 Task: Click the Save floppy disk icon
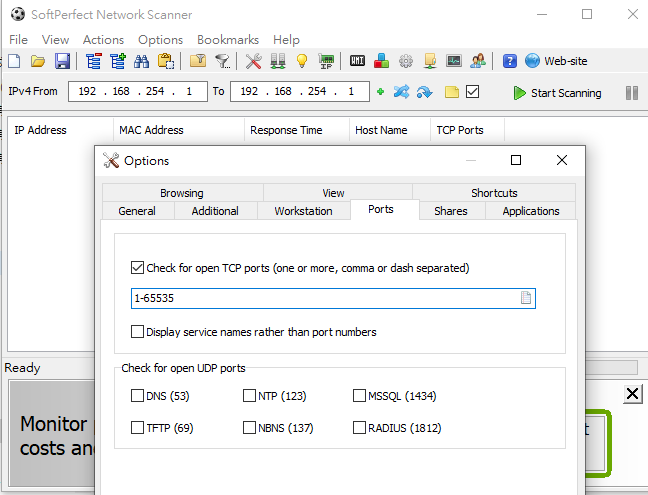click(62, 61)
